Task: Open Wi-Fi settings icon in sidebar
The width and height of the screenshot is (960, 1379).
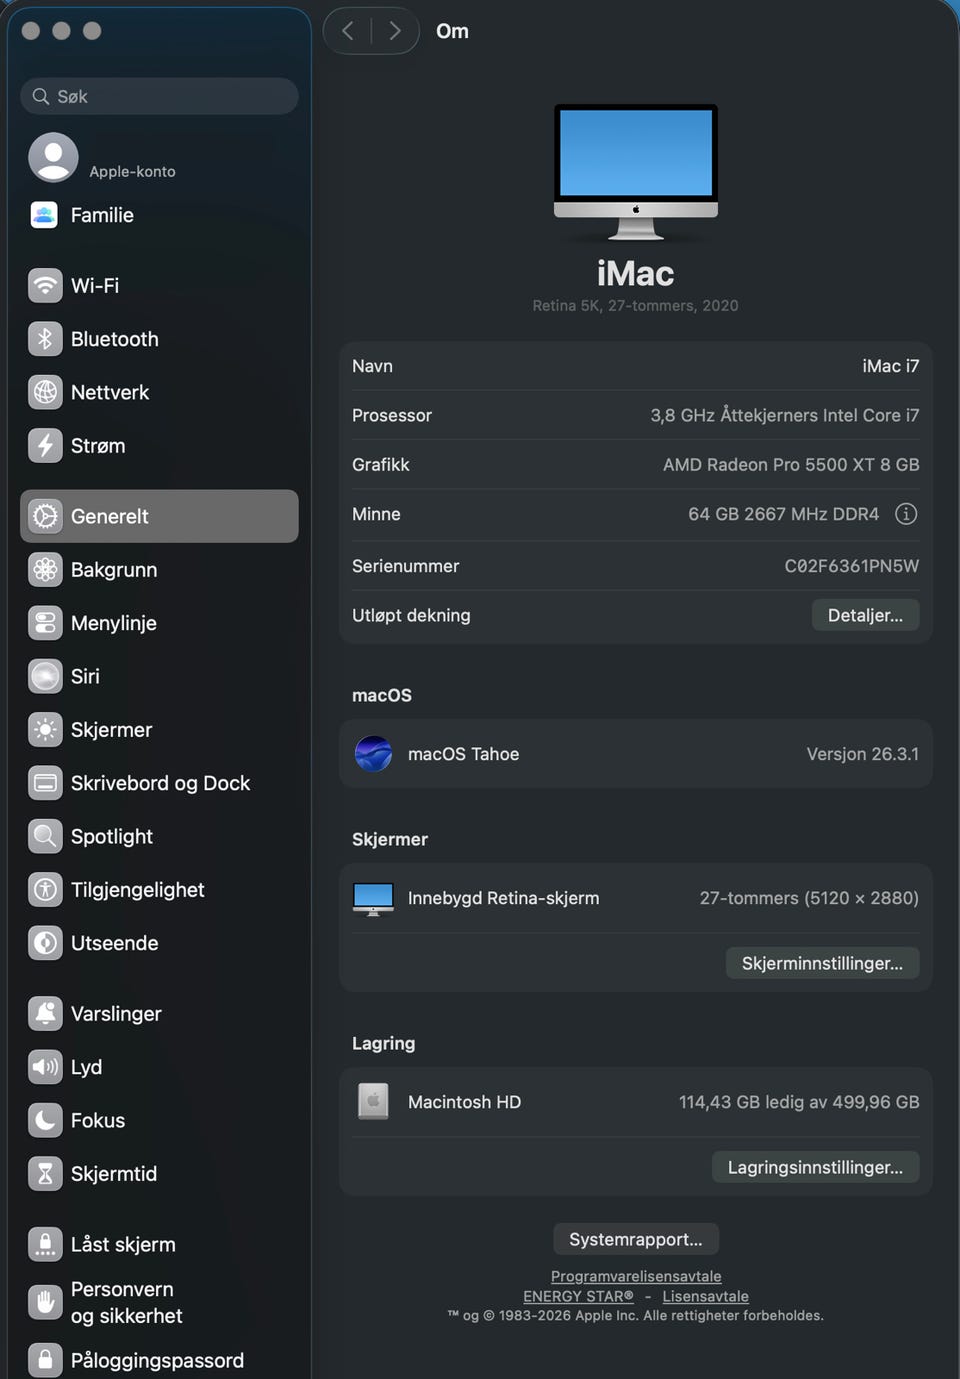Action: coord(45,286)
